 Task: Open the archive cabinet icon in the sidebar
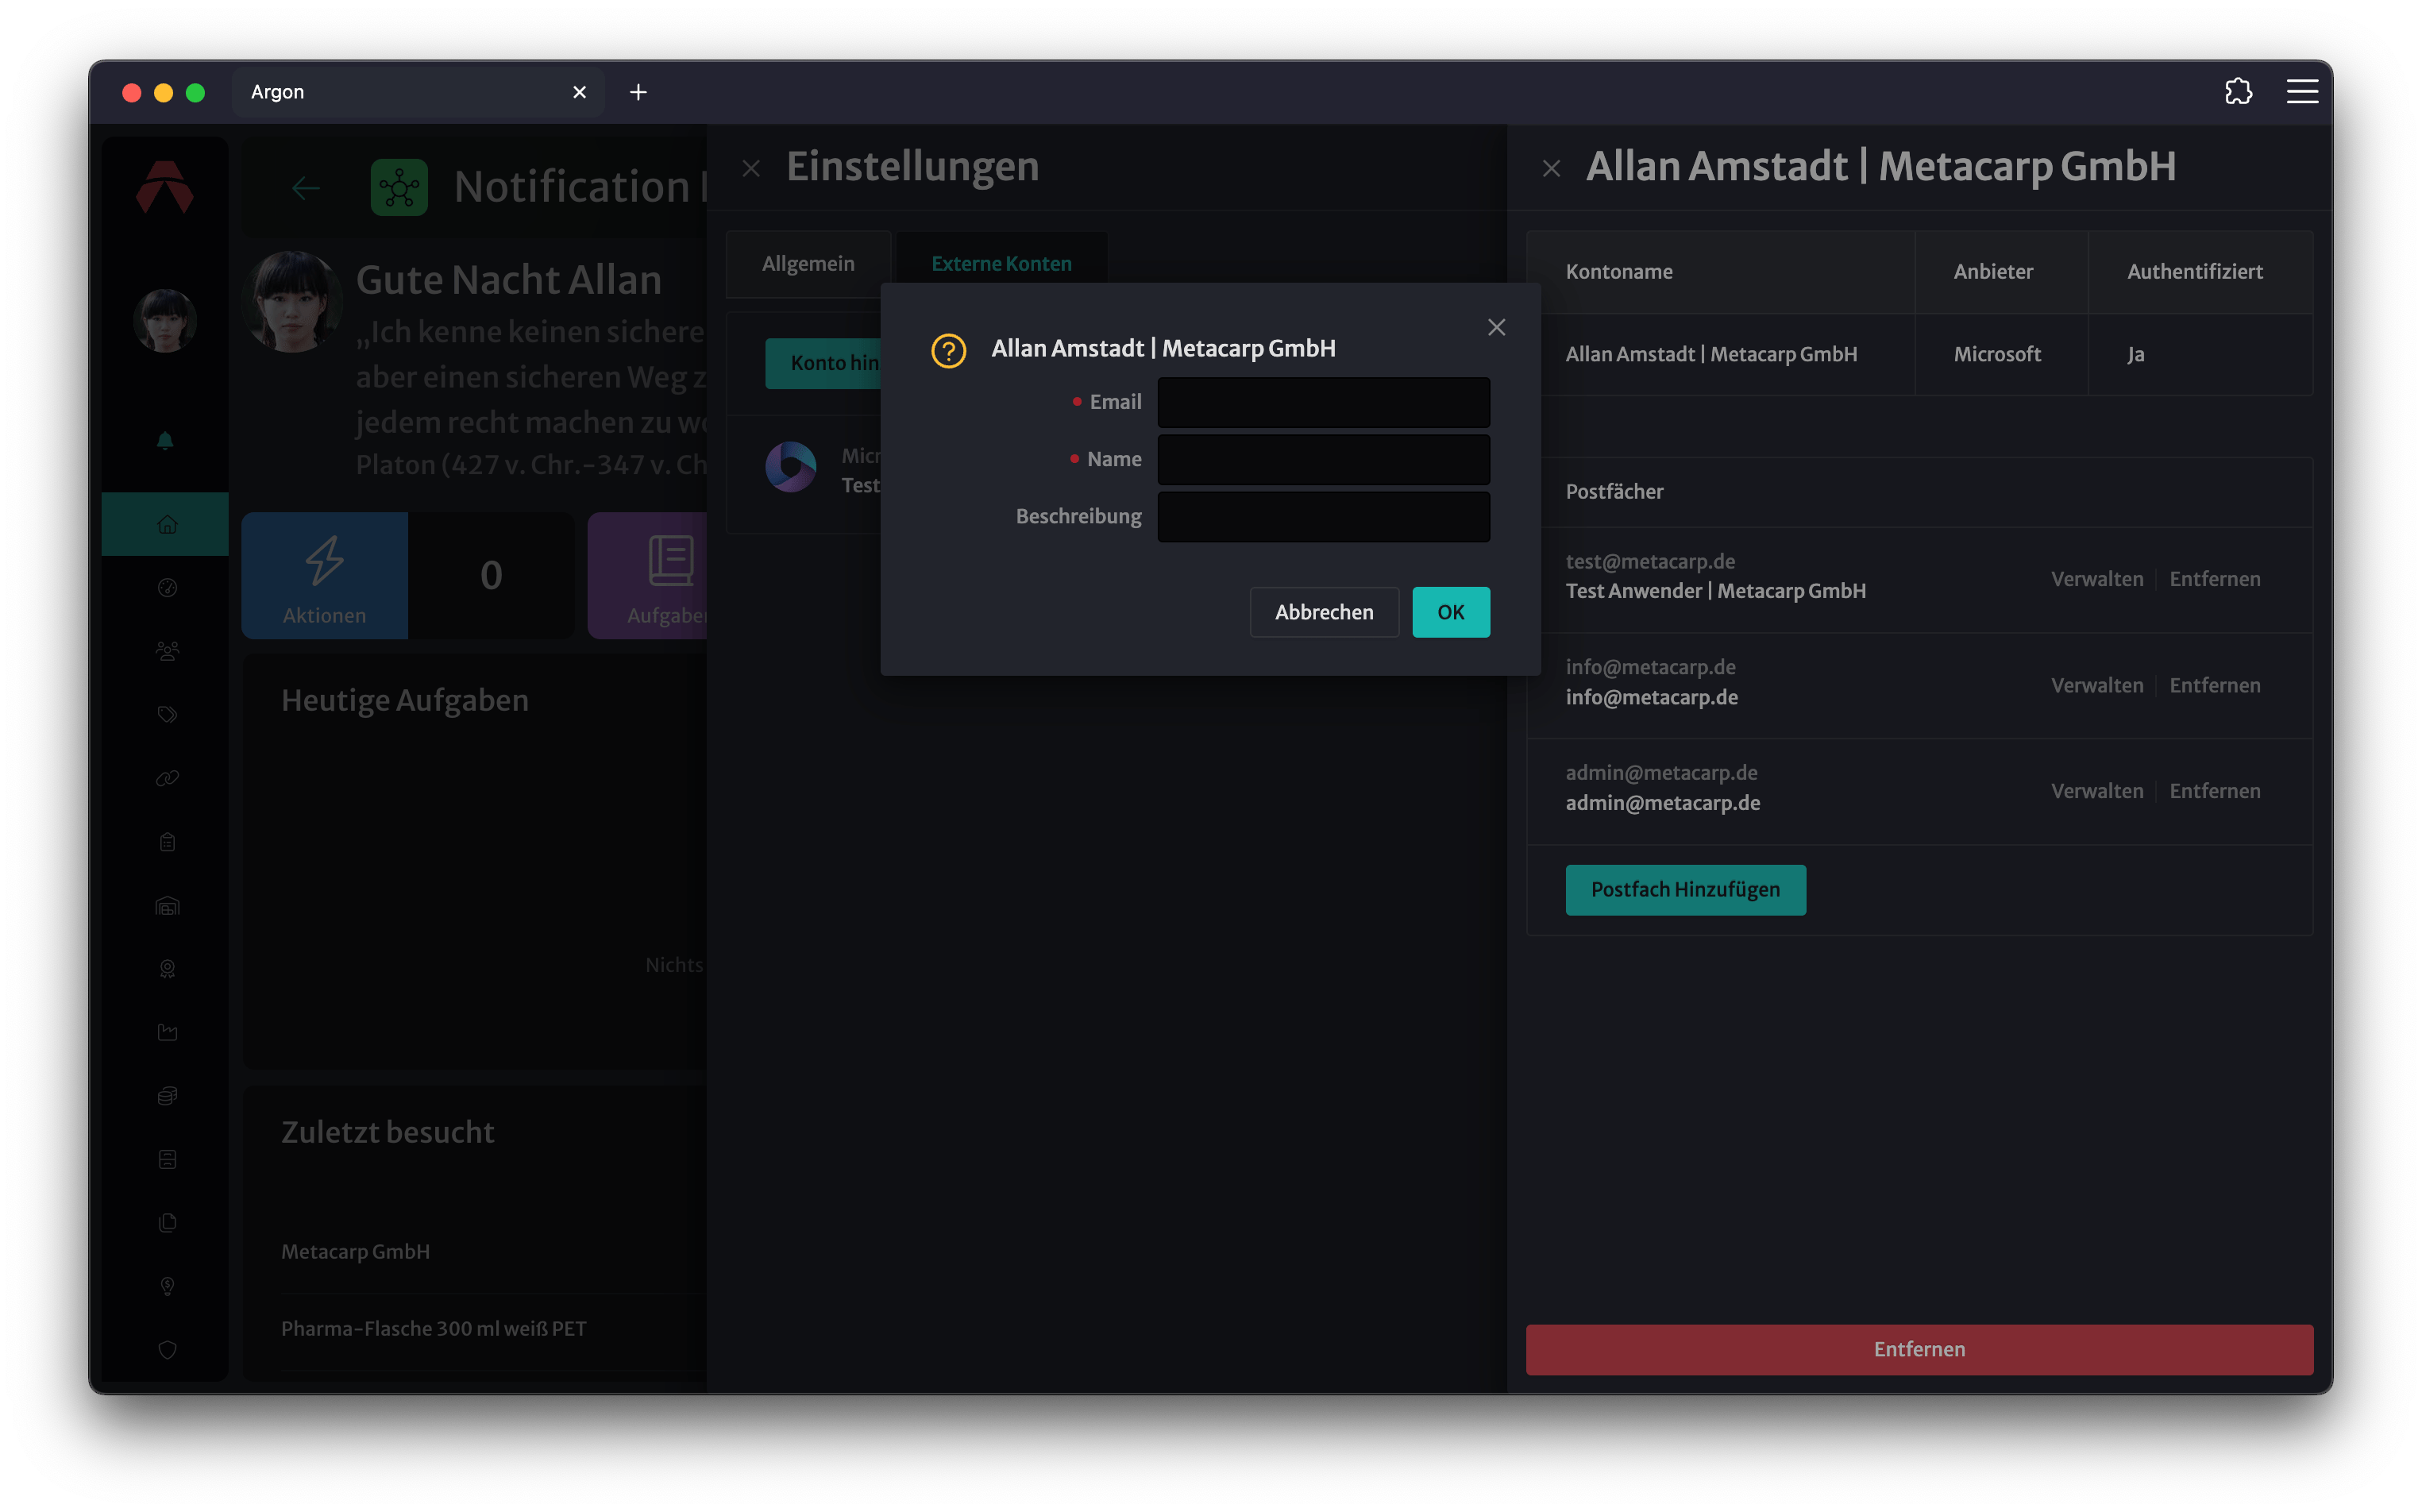tap(167, 1159)
